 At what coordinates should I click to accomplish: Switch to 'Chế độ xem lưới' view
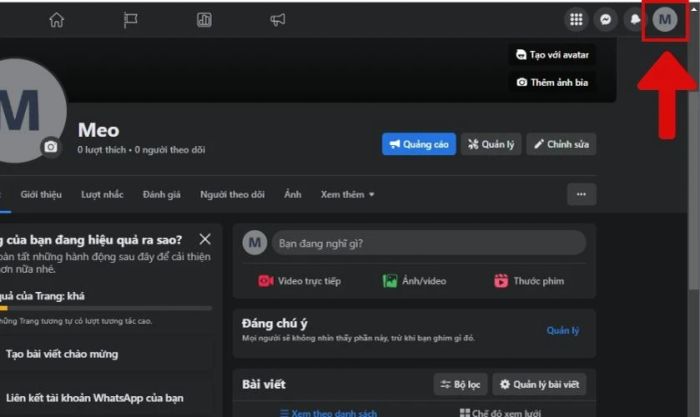pyautogui.click(x=500, y=413)
